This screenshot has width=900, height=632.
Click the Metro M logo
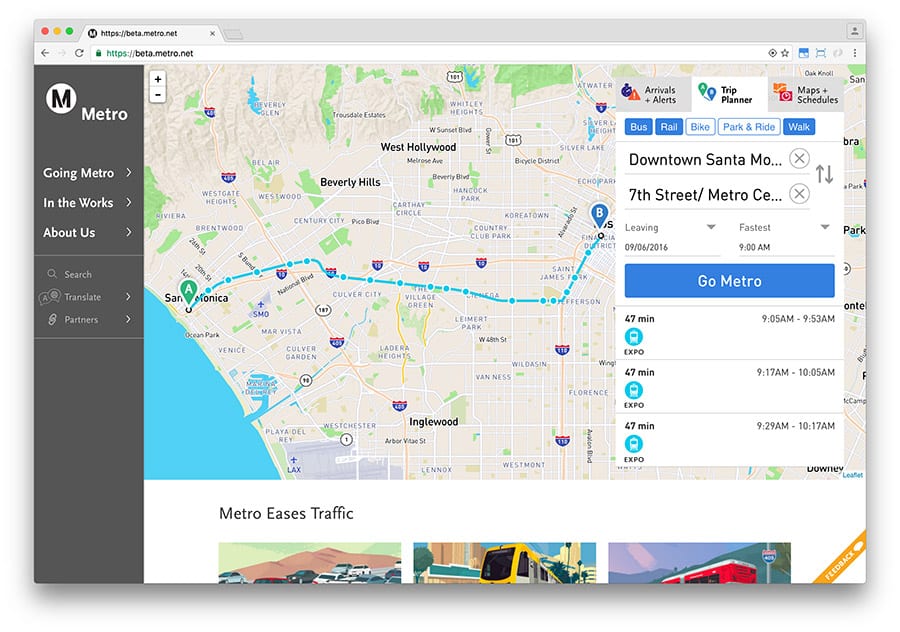[61, 99]
